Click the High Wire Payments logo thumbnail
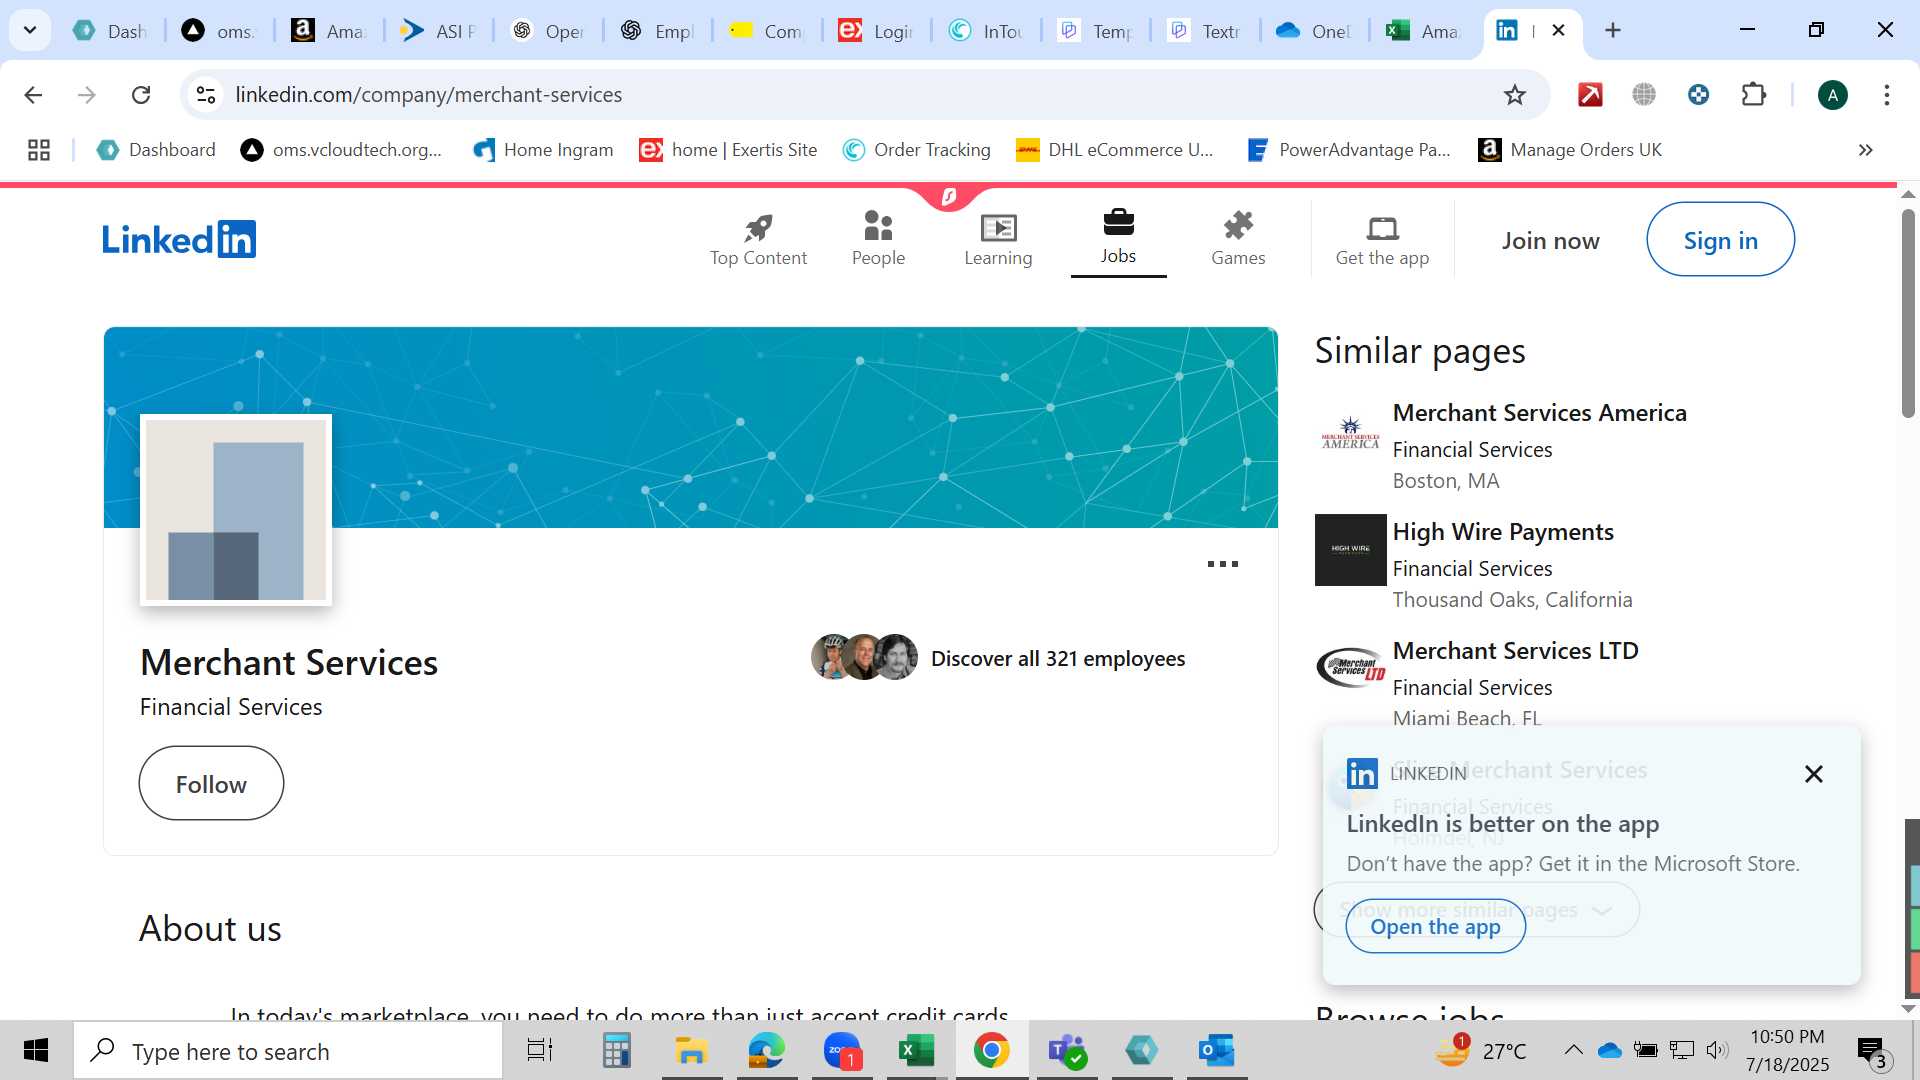The height and width of the screenshot is (1080, 1920). [x=1350, y=550]
